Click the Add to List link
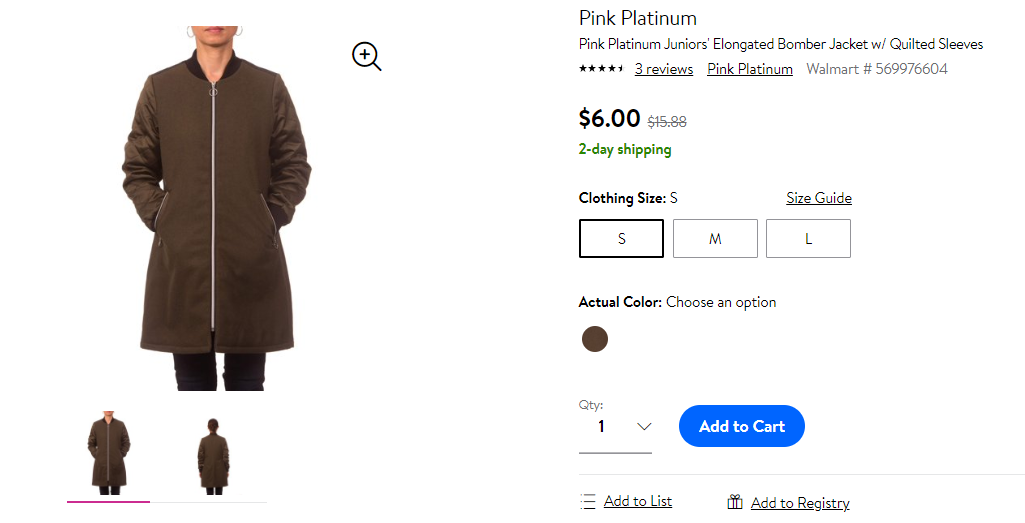 tap(638, 501)
